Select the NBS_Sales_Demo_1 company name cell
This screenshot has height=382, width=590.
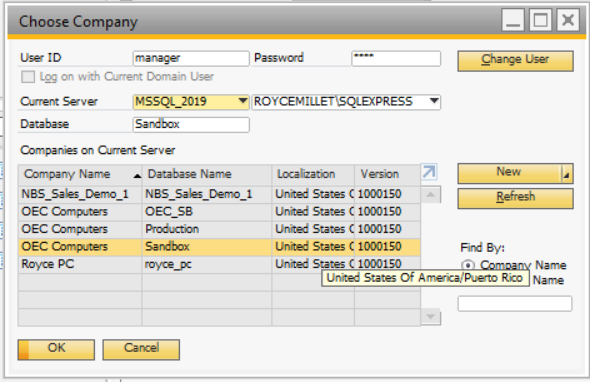80,195
